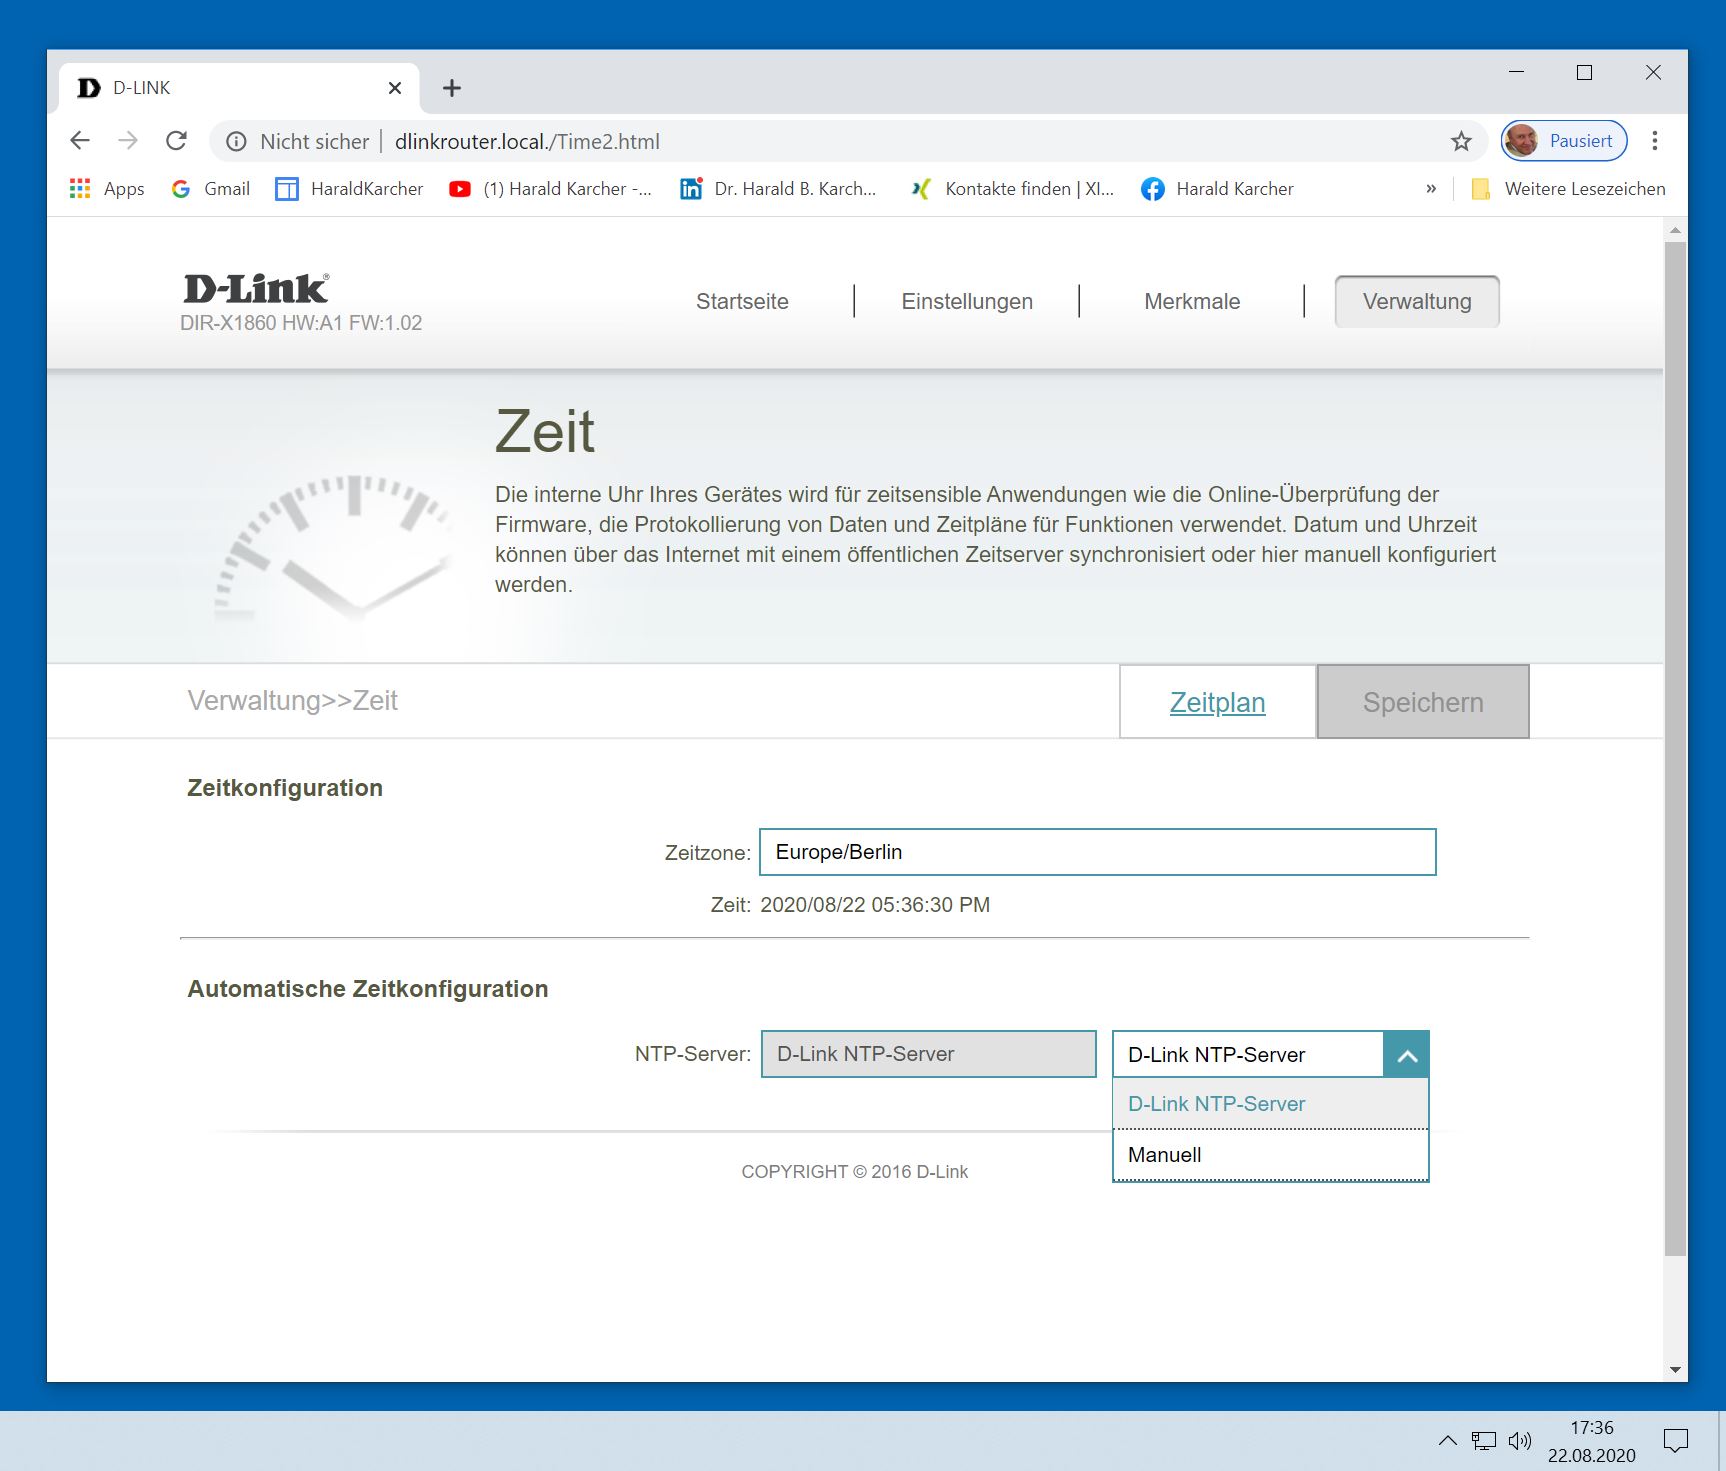Open the Xing 'Kontakte finden' bookmark

click(x=1012, y=189)
